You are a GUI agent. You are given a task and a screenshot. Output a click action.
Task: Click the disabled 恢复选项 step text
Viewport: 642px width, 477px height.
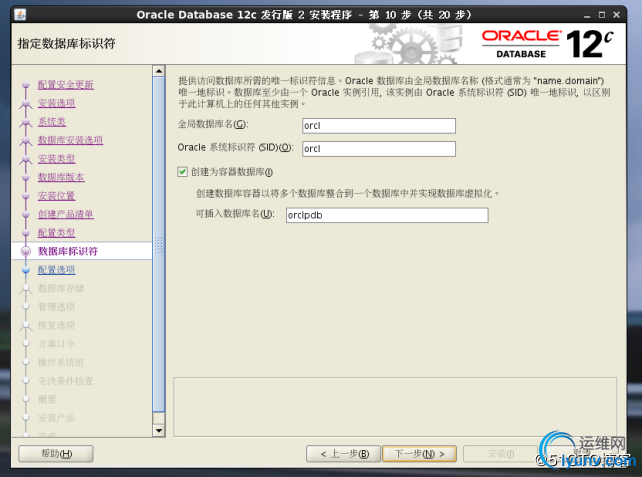coord(57,326)
